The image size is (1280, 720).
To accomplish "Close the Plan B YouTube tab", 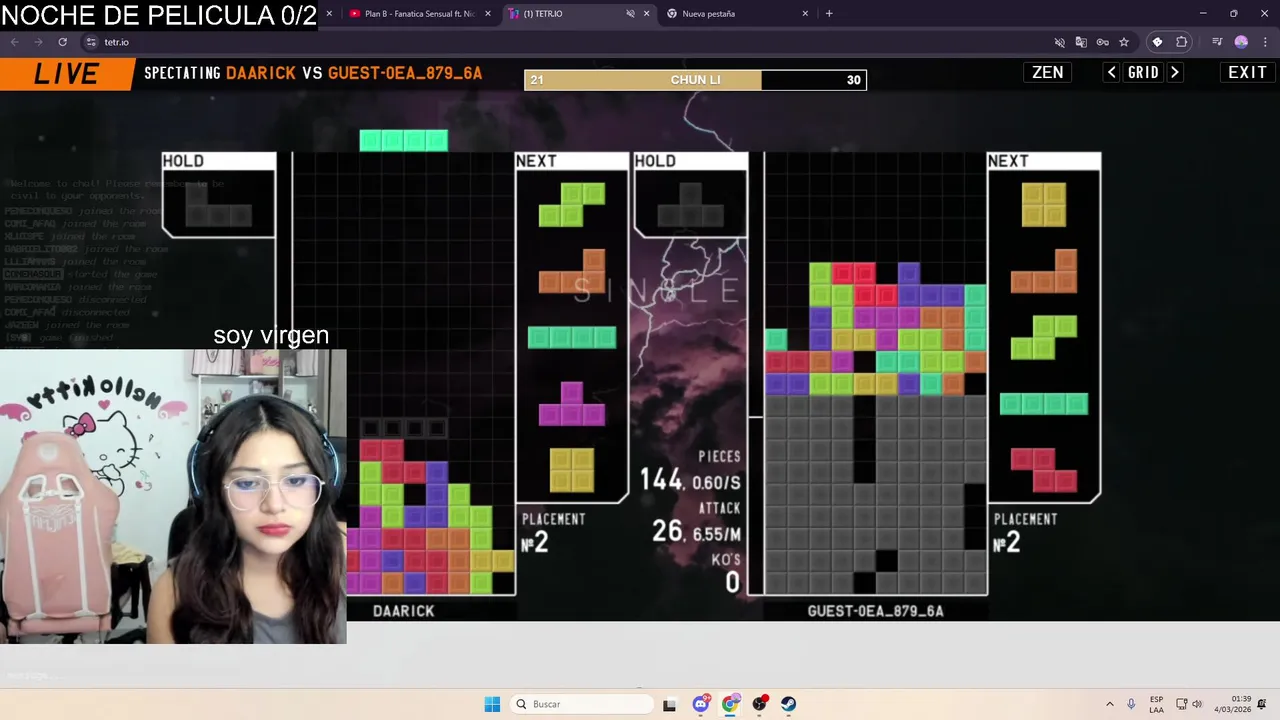I will click(x=488, y=14).
